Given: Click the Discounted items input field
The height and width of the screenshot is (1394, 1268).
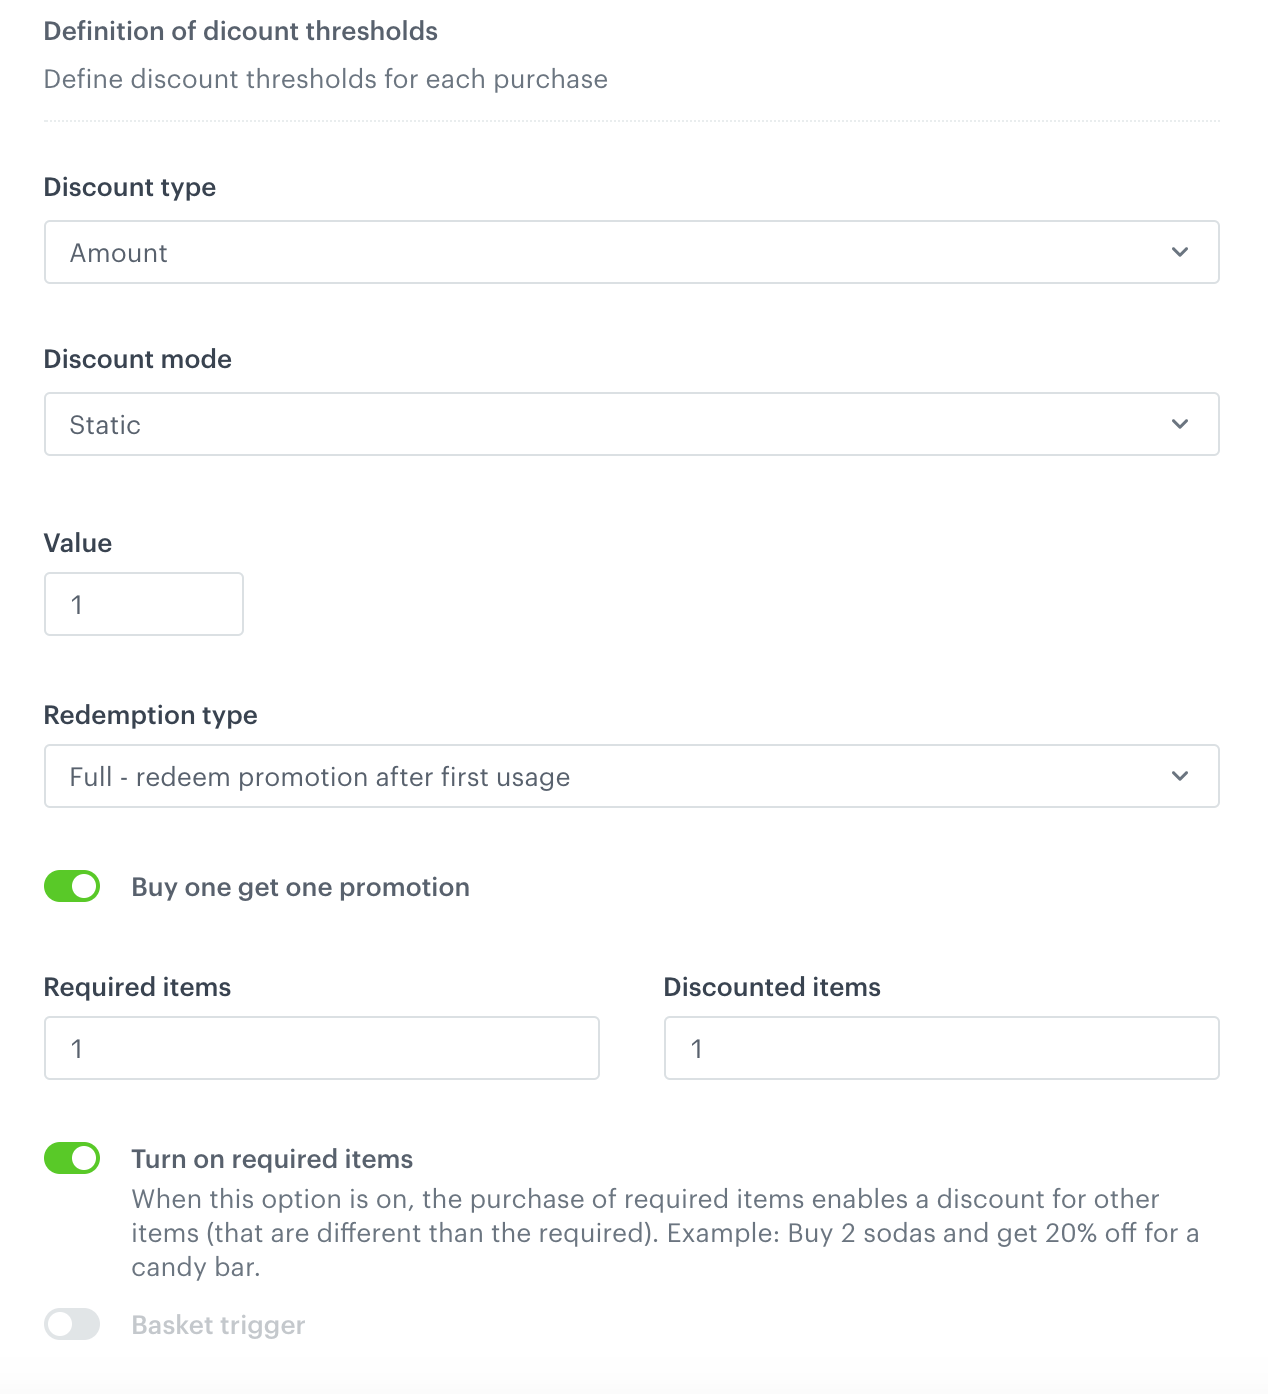Looking at the screenshot, I should click(941, 1048).
